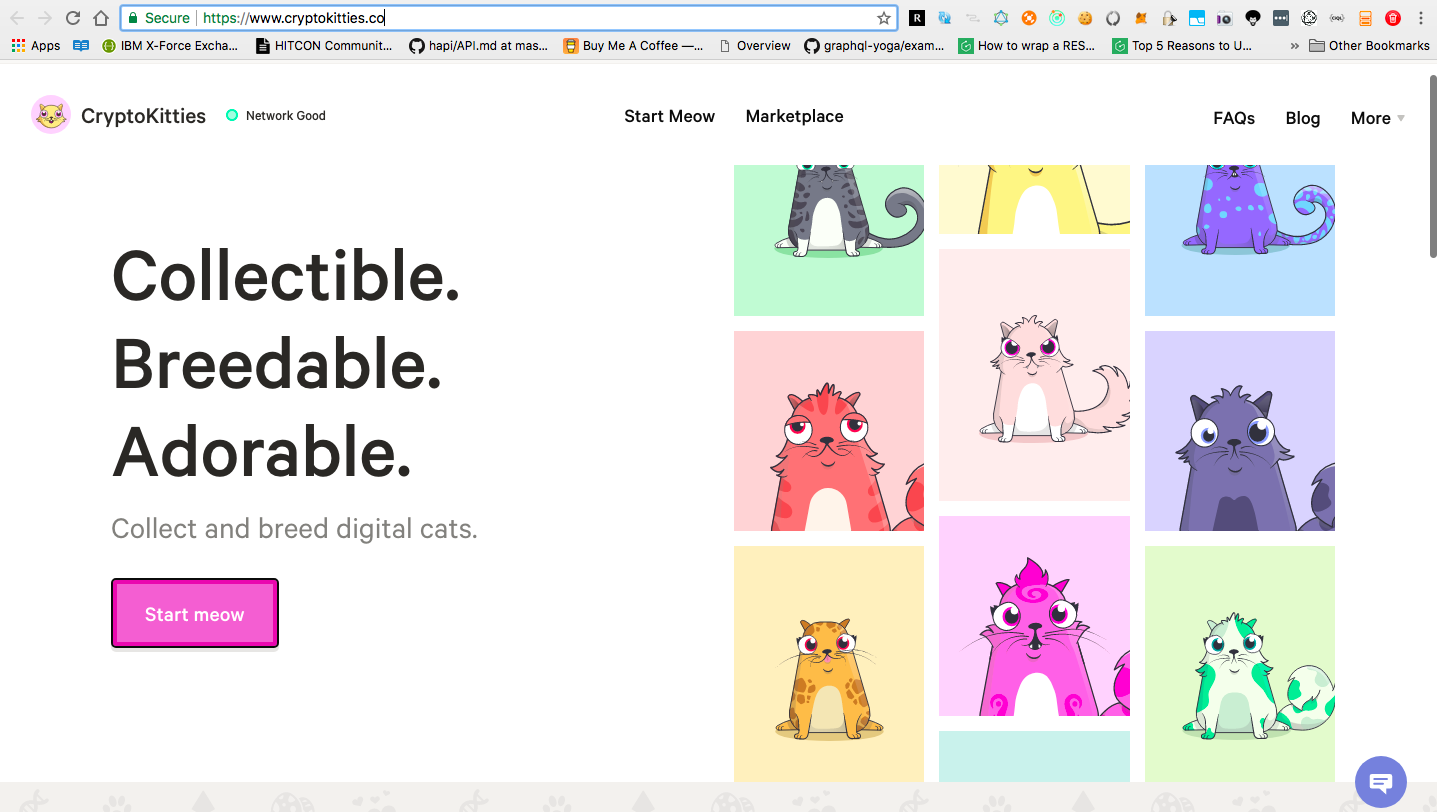
Task: Open the orange lifebuoy extension icon
Action: coord(1028,18)
